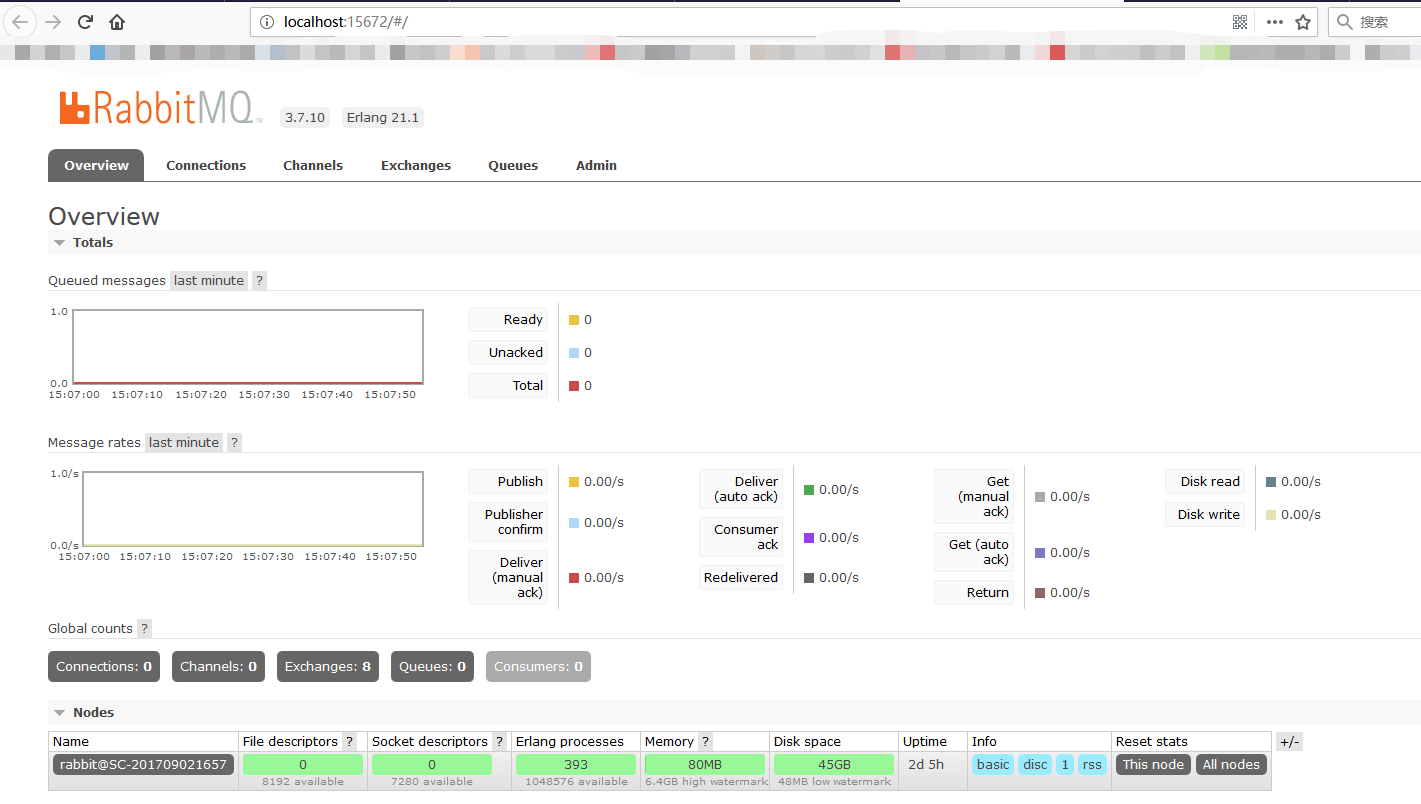1421x804 pixels.
Task: Open the Exchanges tab
Action: (x=416, y=166)
